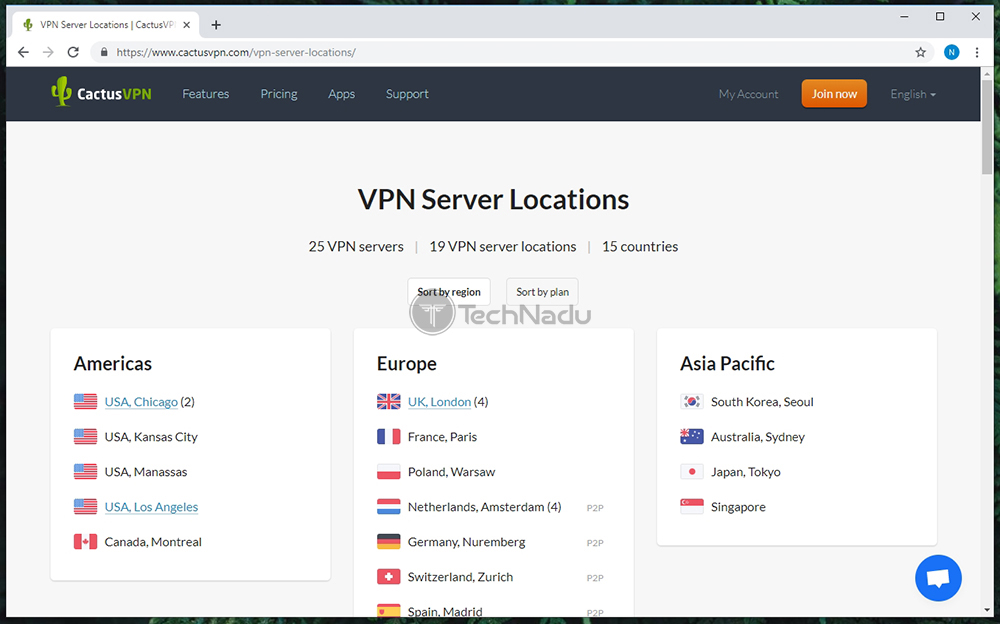Click the USA, Manassas text
This screenshot has height=624, width=1000.
[x=146, y=472]
